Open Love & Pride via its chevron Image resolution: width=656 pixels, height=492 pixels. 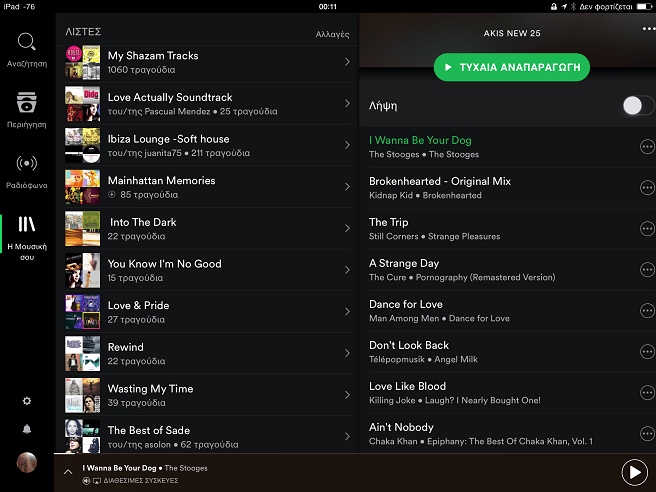pos(347,312)
